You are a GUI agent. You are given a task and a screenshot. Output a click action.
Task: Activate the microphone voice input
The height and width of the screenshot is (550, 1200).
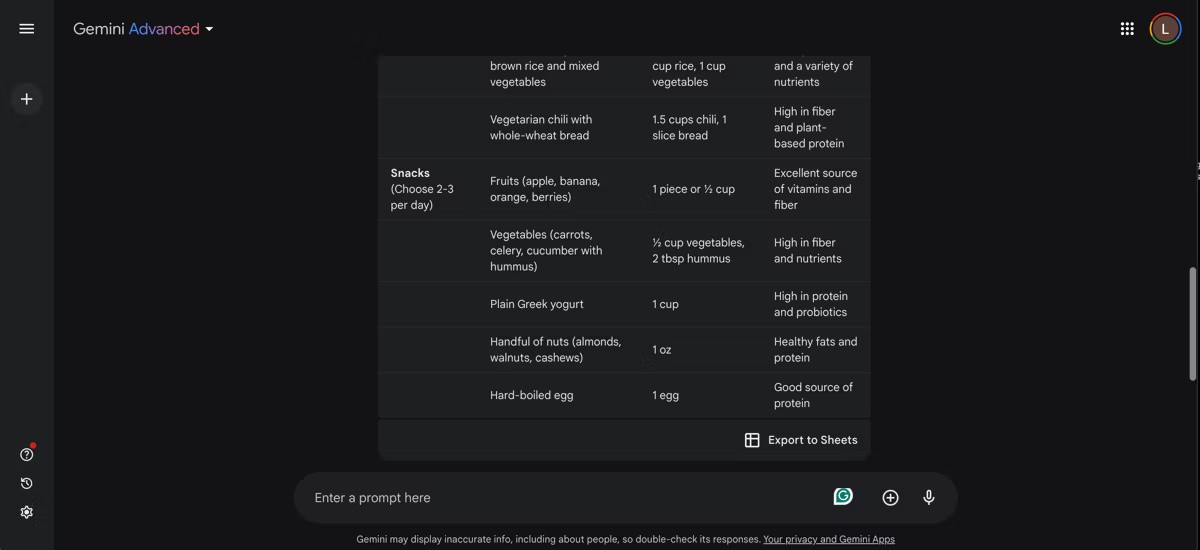click(929, 498)
